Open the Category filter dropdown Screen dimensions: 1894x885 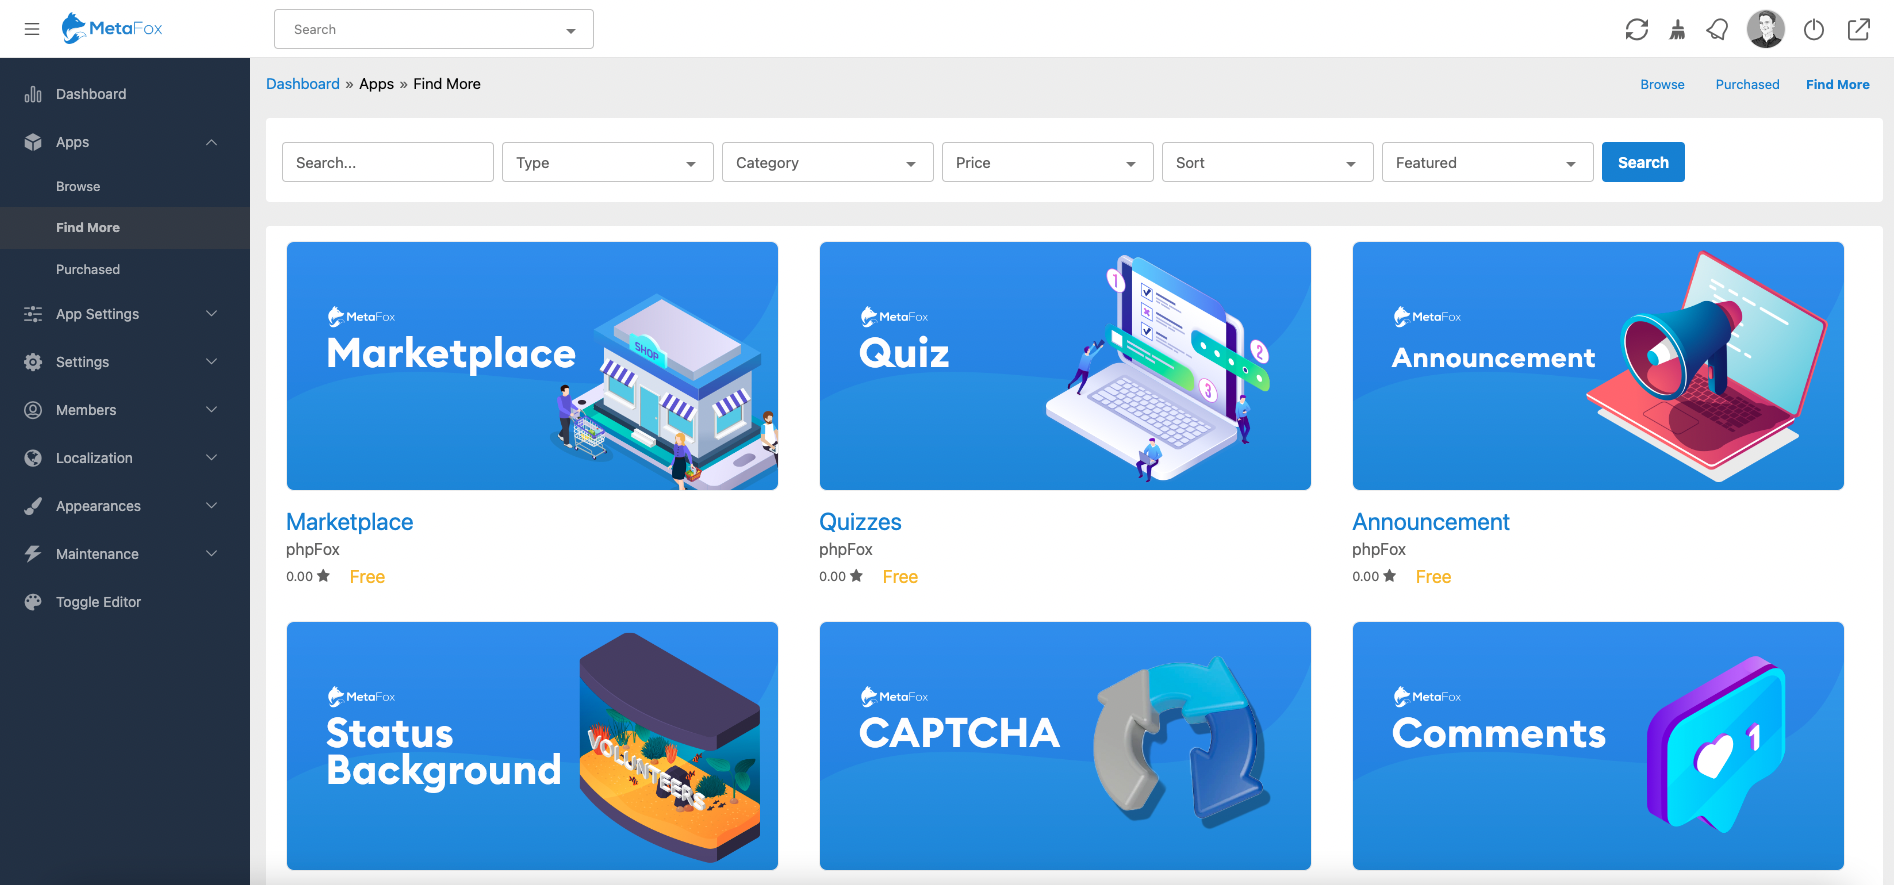pos(828,162)
